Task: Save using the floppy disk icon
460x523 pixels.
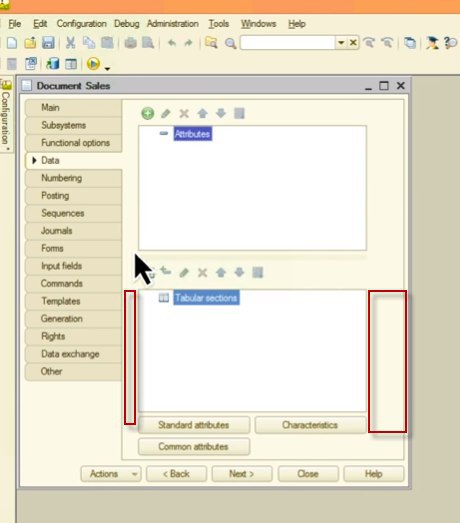Action: click(48, 43)
